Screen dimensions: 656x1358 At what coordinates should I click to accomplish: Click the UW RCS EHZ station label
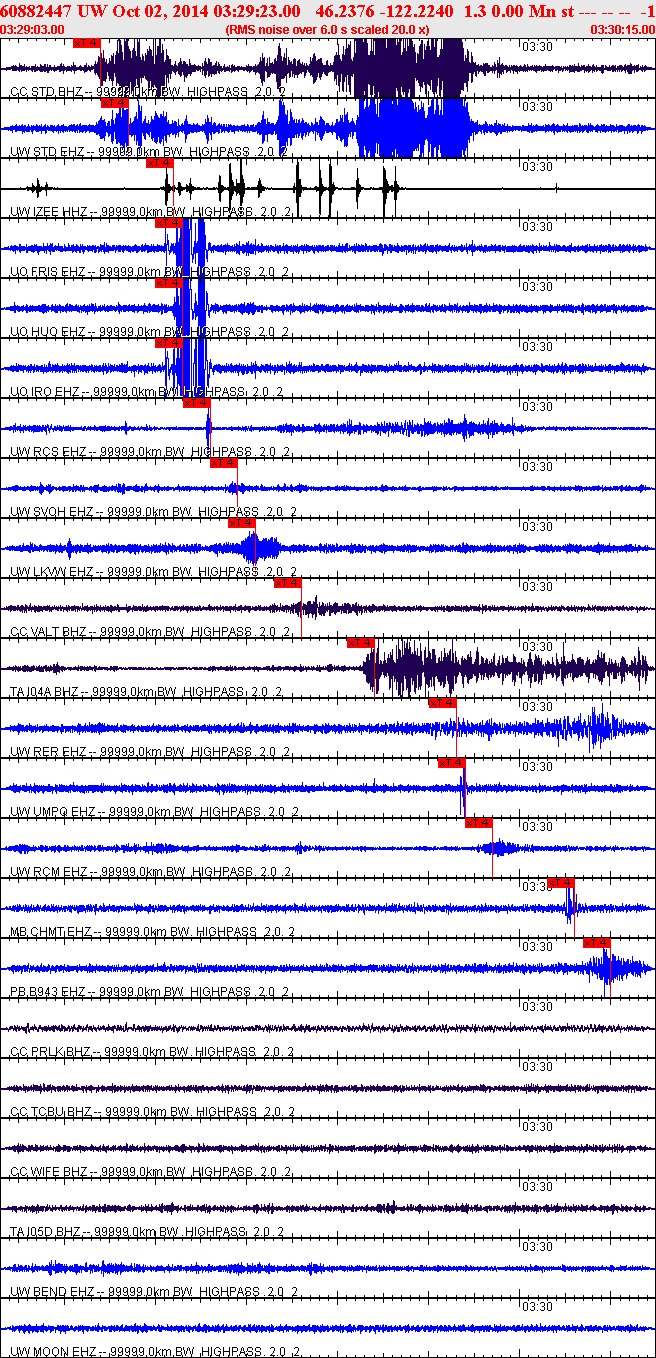click(x=149, y=452)
